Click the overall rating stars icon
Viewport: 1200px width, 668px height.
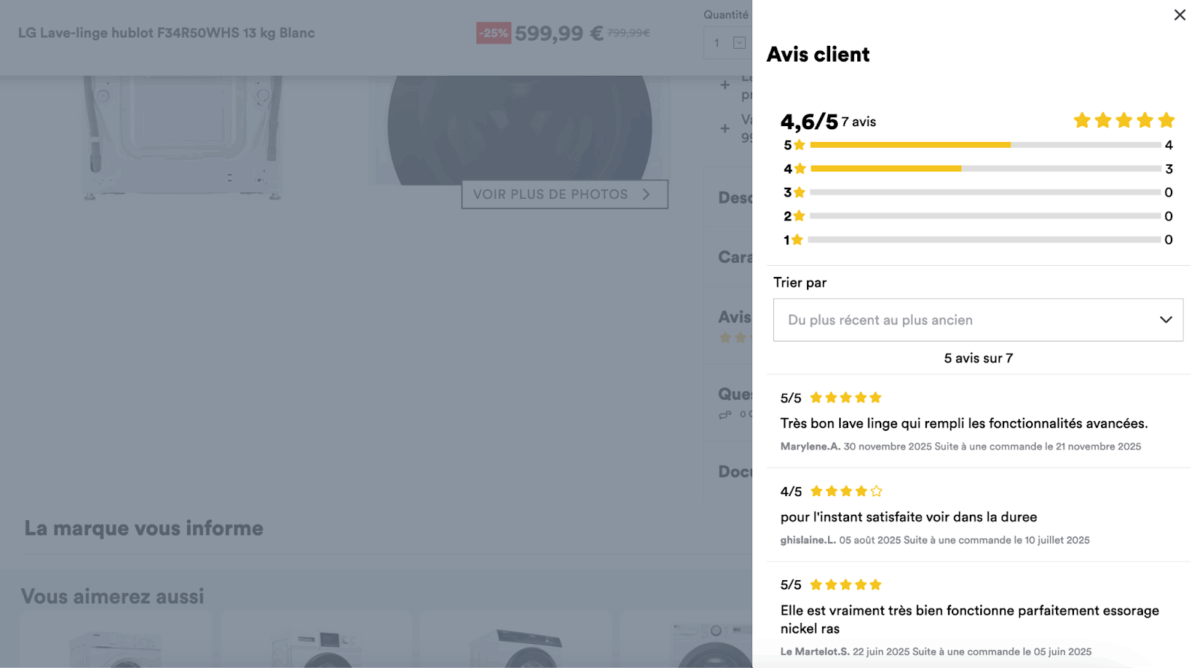pos(1124,121)
